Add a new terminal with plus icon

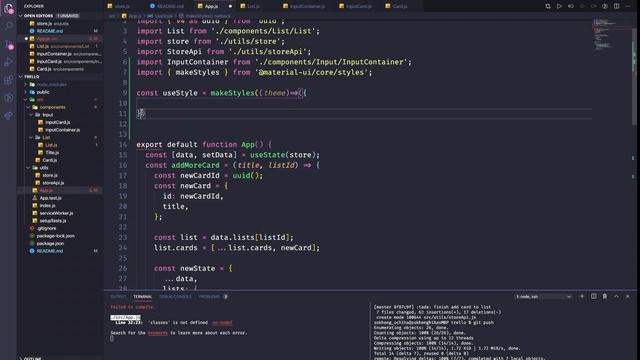[582, 296]
